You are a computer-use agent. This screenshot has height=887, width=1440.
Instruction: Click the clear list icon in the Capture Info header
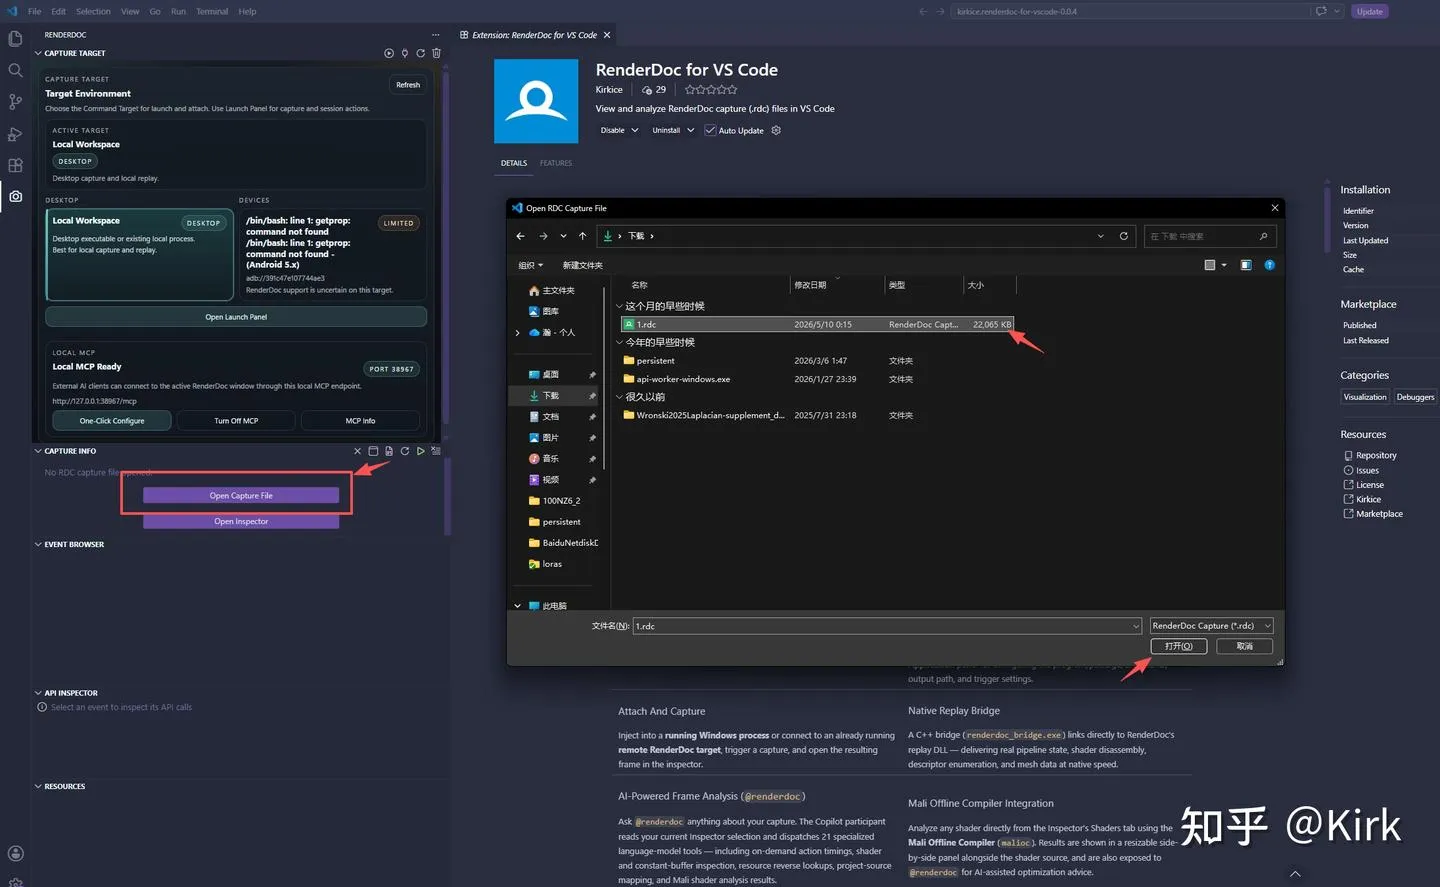coord(435,451)
